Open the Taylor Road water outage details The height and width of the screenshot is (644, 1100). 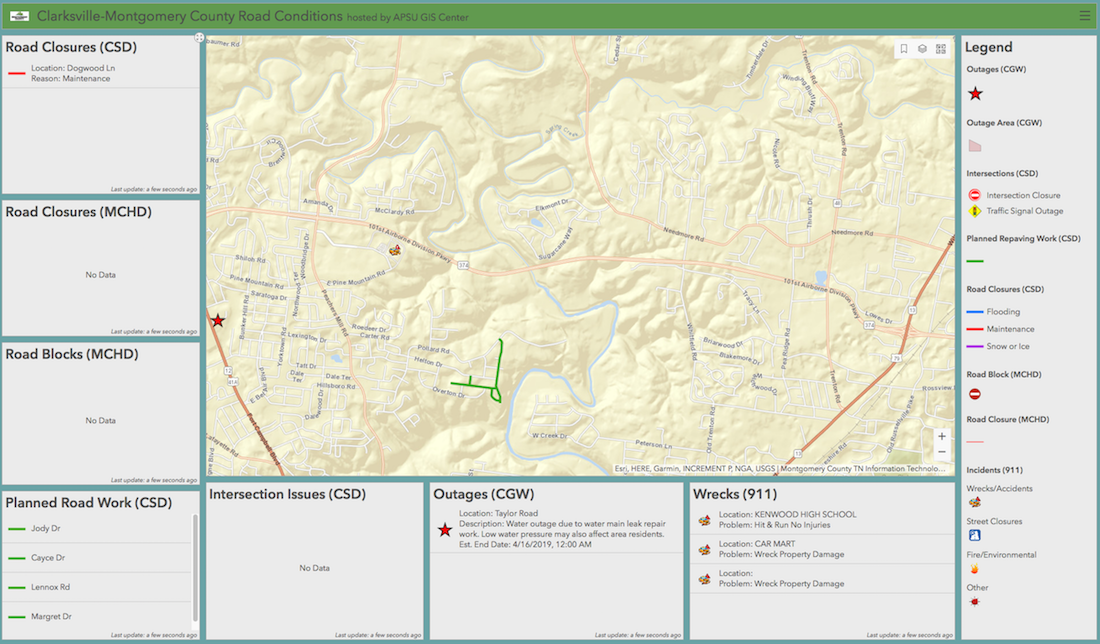tap(560, 530)
